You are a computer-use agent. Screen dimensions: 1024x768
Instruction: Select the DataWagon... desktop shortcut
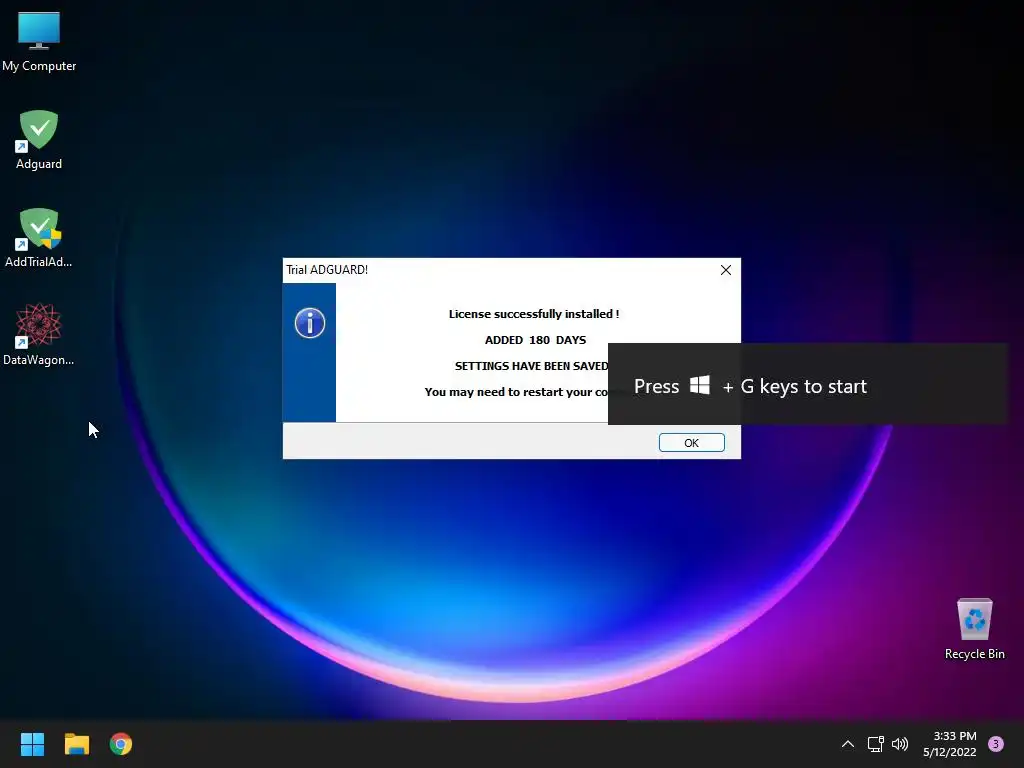(39, 336)
